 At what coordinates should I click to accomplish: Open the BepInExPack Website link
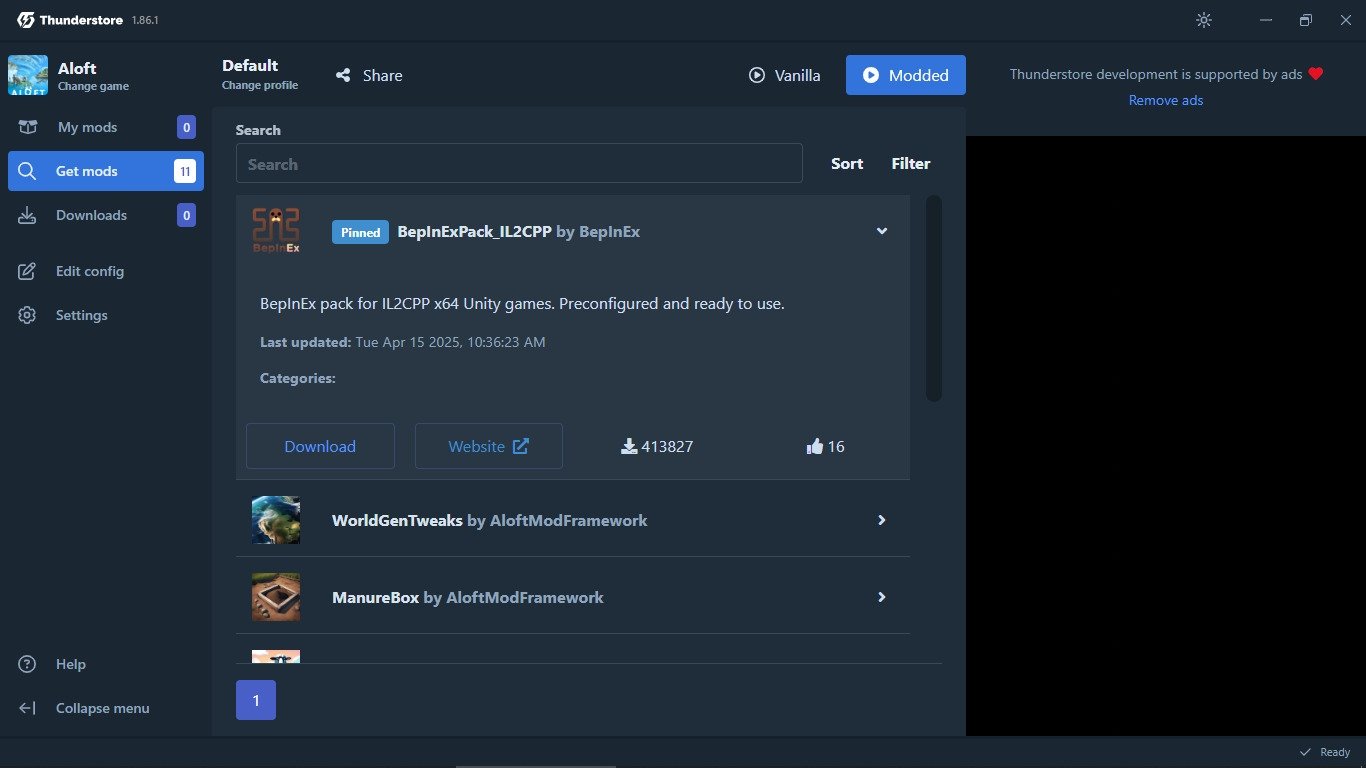pos(489,446)
